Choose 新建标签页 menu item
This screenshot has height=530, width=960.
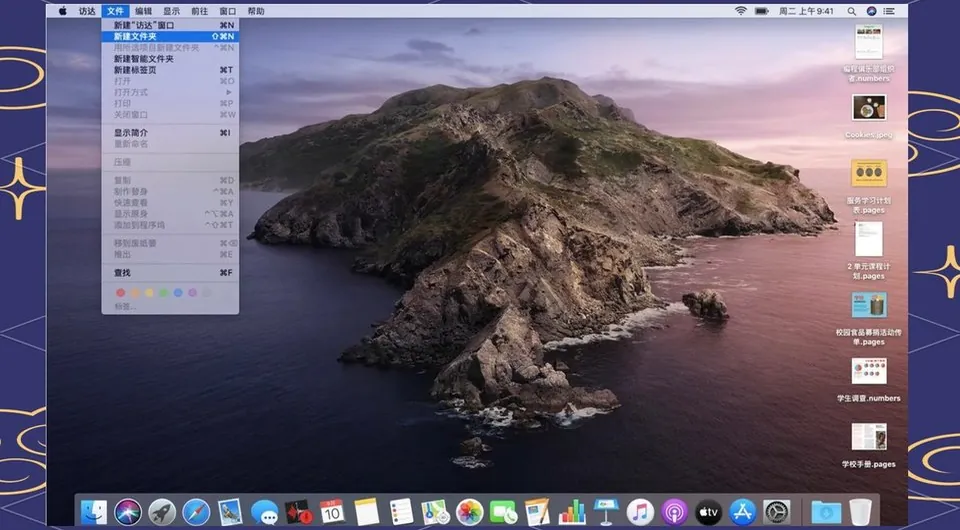(x=170, y=70)
